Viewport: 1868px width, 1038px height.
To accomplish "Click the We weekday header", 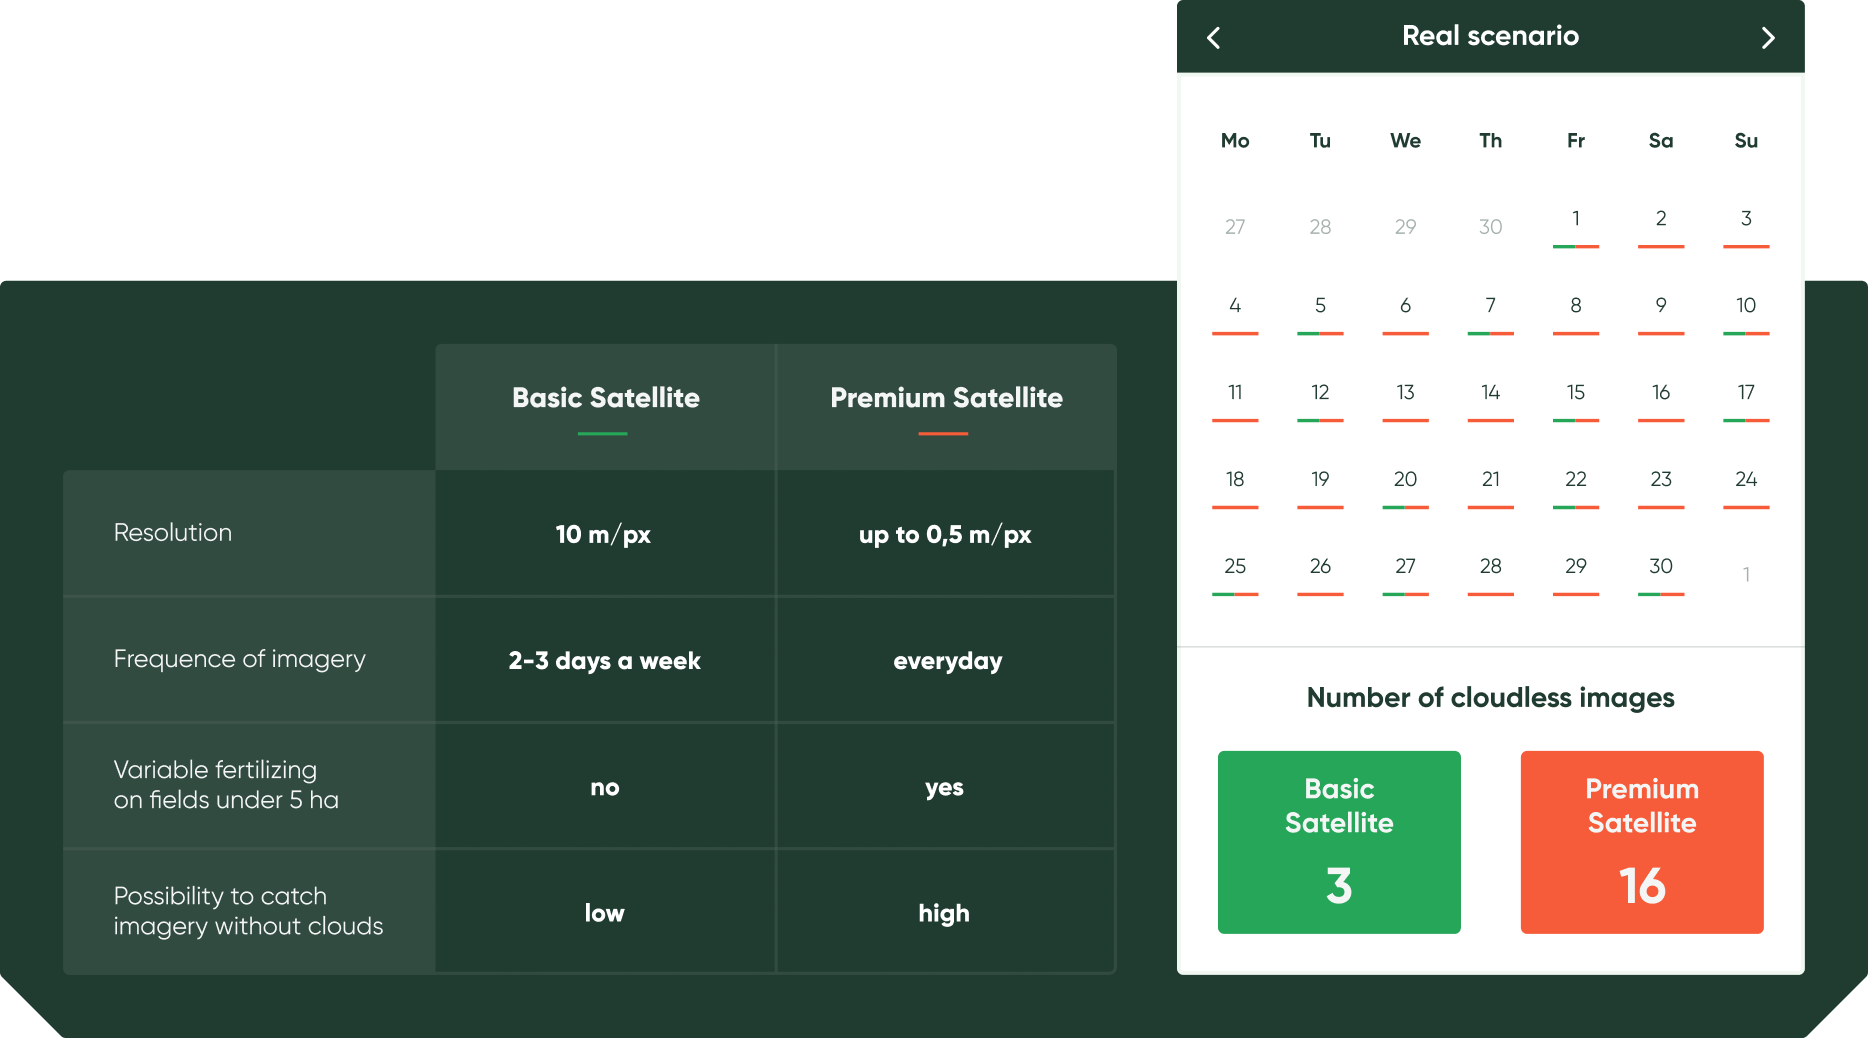I will 1405,141.
